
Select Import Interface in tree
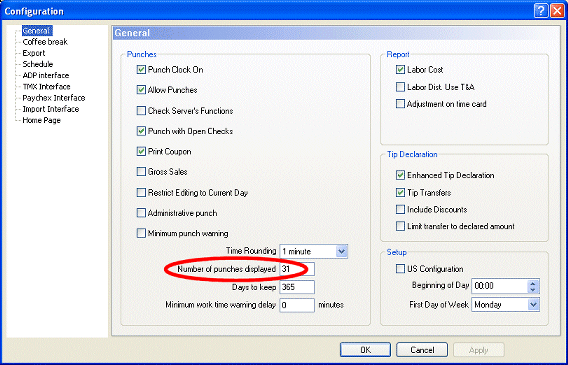pyautogui.click(x=51, y=109)
